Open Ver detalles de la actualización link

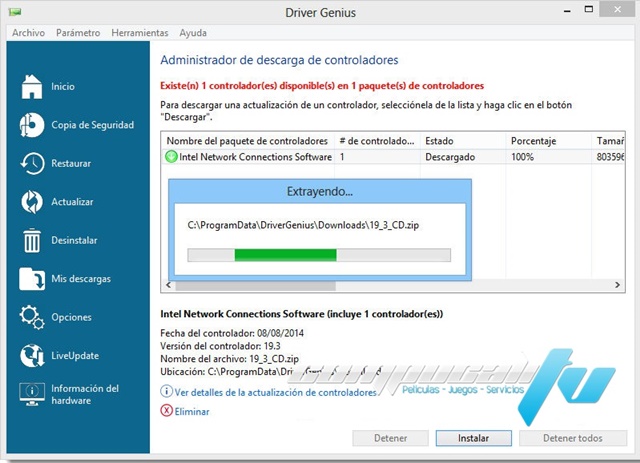click(276, 392)
